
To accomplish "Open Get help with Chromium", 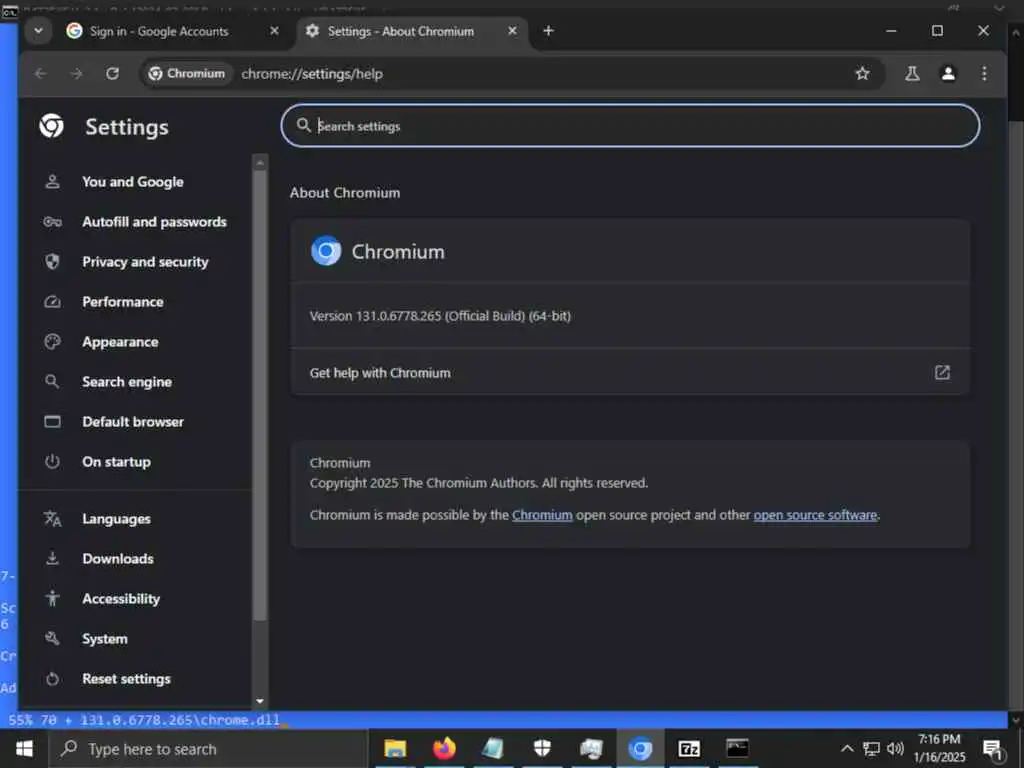I will click(630, 372).
